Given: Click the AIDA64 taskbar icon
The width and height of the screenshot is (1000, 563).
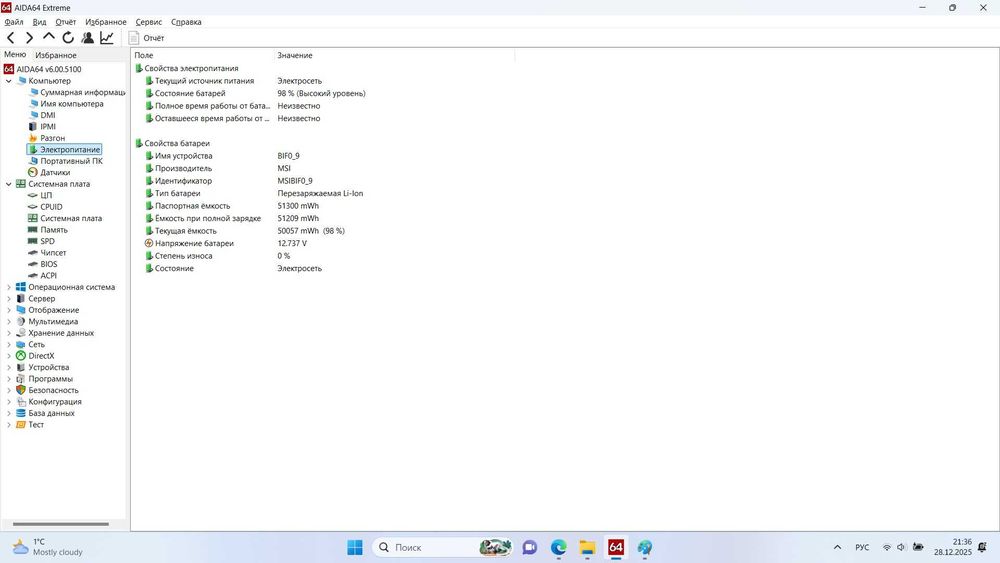Looking at the screenshot, I should [616, 548].
